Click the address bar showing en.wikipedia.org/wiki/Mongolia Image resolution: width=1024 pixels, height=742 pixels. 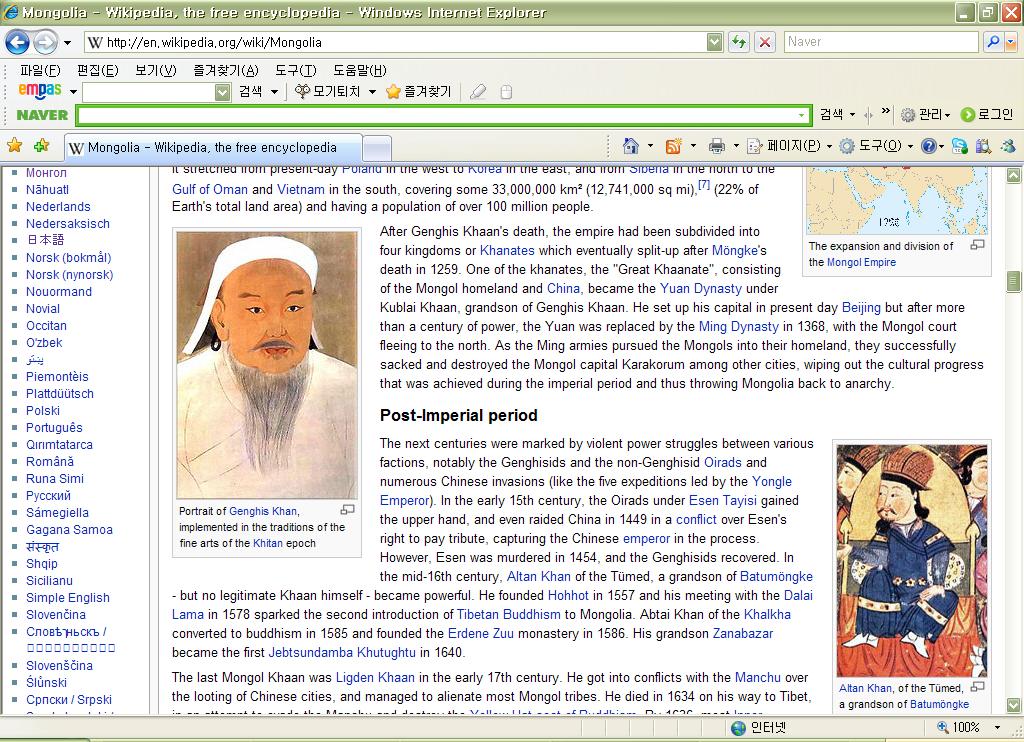pyautogui.click(x=396, y=42)
